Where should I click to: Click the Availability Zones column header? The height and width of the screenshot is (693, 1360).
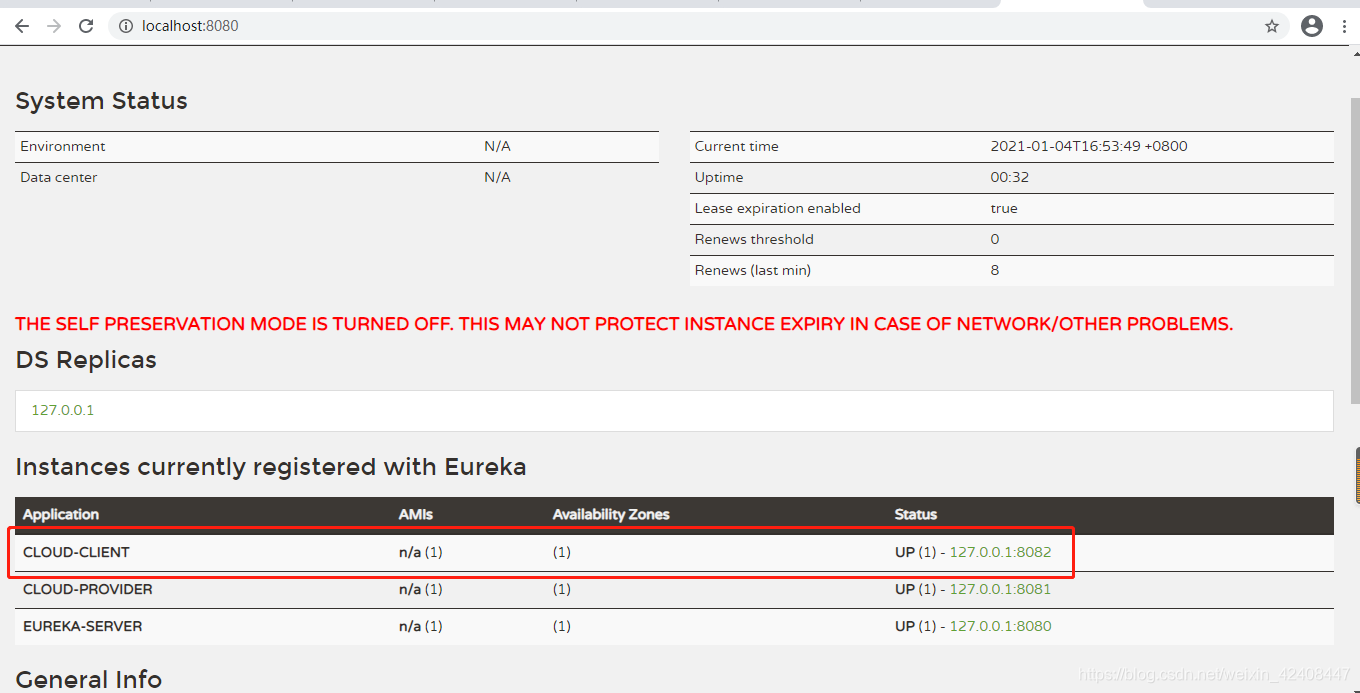pyautogui.click(x=611, y=514)
